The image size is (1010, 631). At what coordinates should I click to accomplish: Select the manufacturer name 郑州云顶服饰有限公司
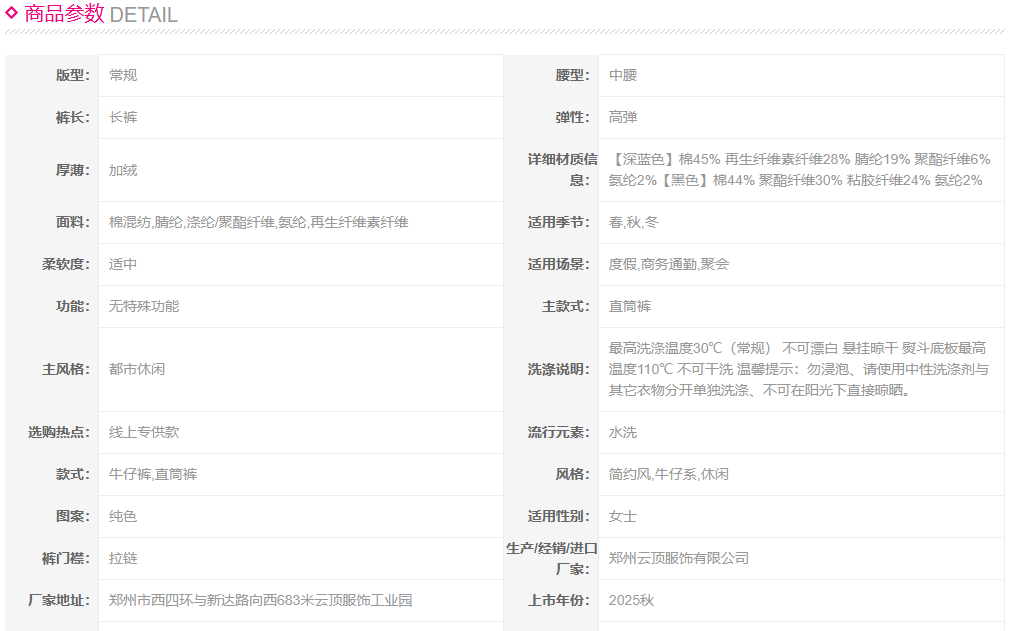click(679, 558)
